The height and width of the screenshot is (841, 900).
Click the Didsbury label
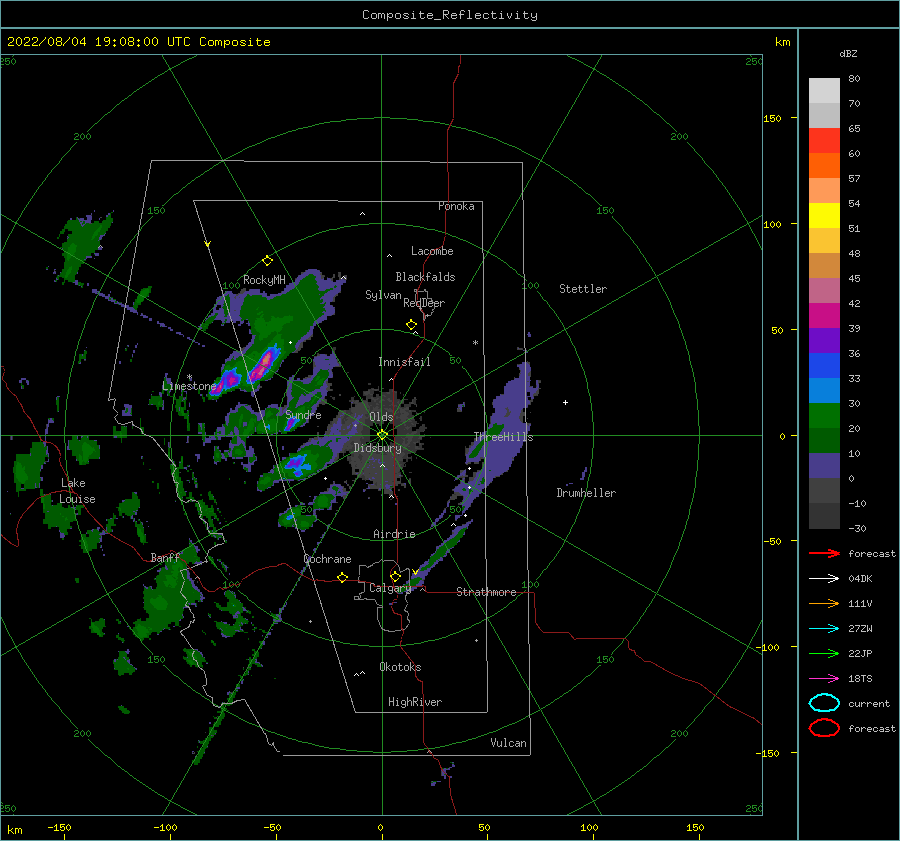378,448
